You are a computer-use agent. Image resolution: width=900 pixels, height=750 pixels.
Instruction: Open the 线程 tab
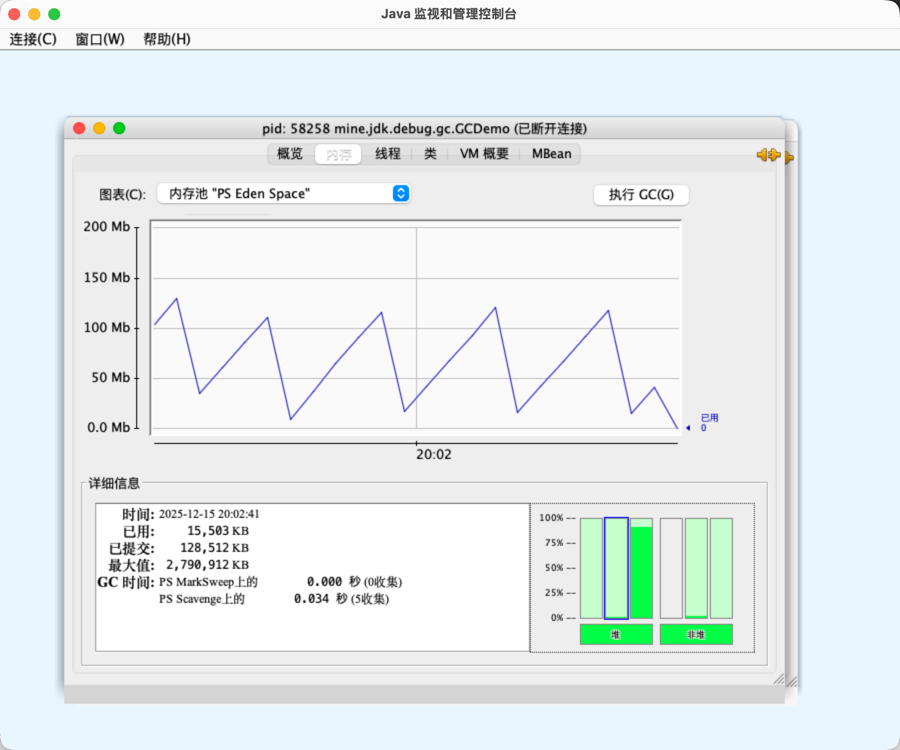tap(388, 154)
